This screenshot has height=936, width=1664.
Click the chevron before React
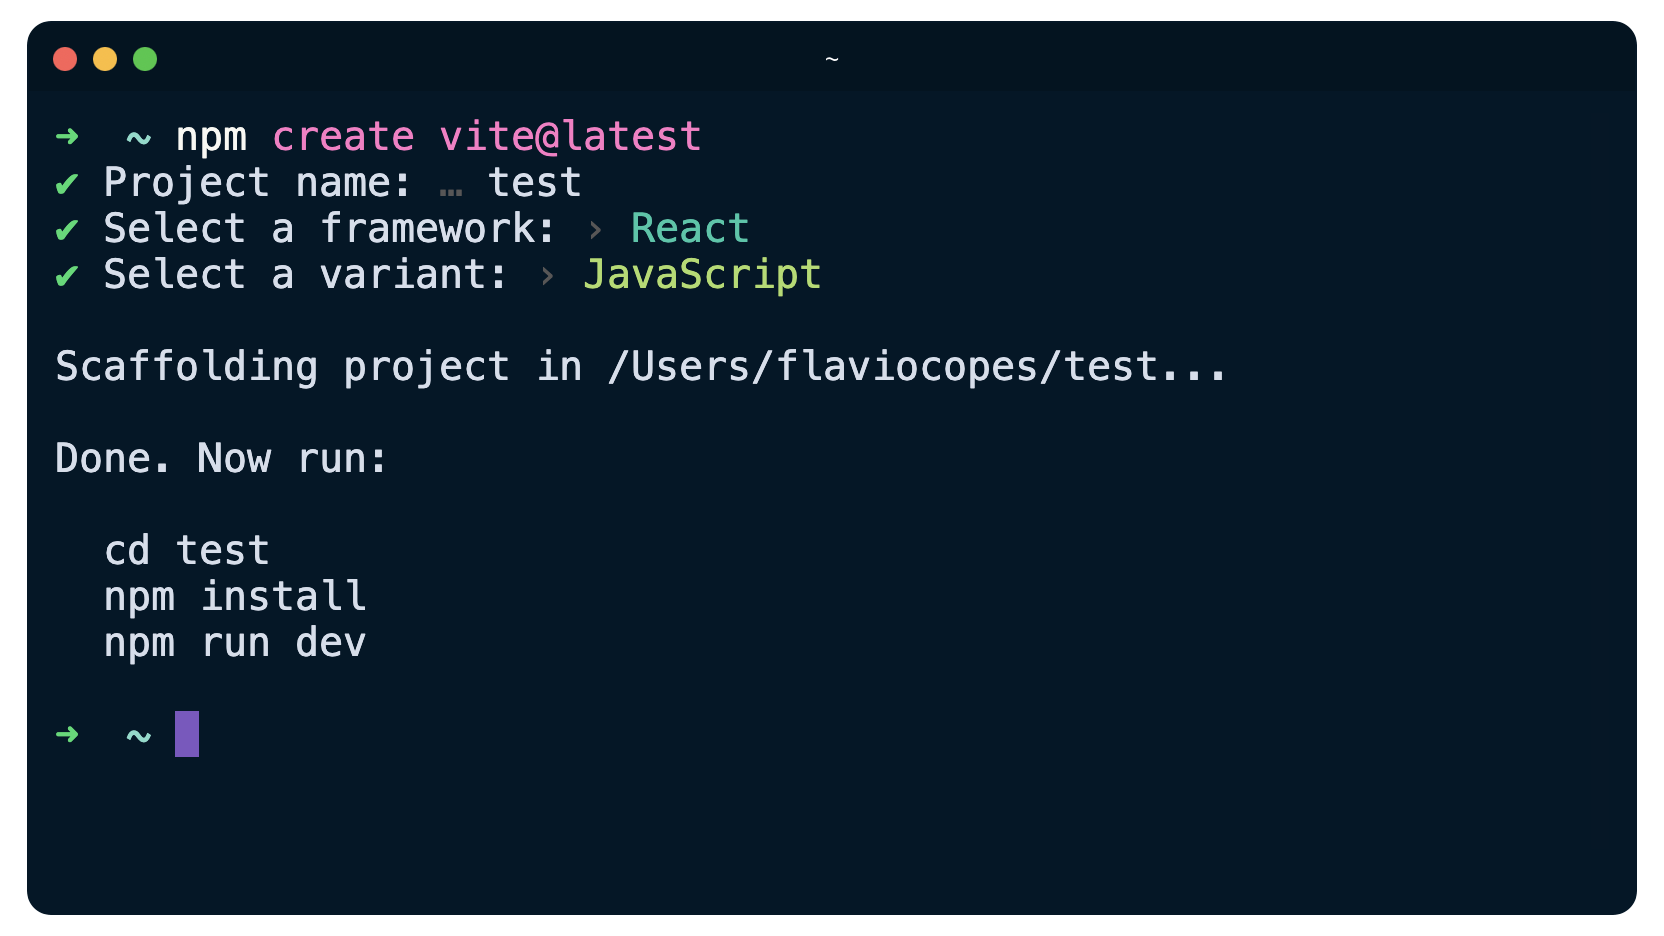[x=595, y=231]
